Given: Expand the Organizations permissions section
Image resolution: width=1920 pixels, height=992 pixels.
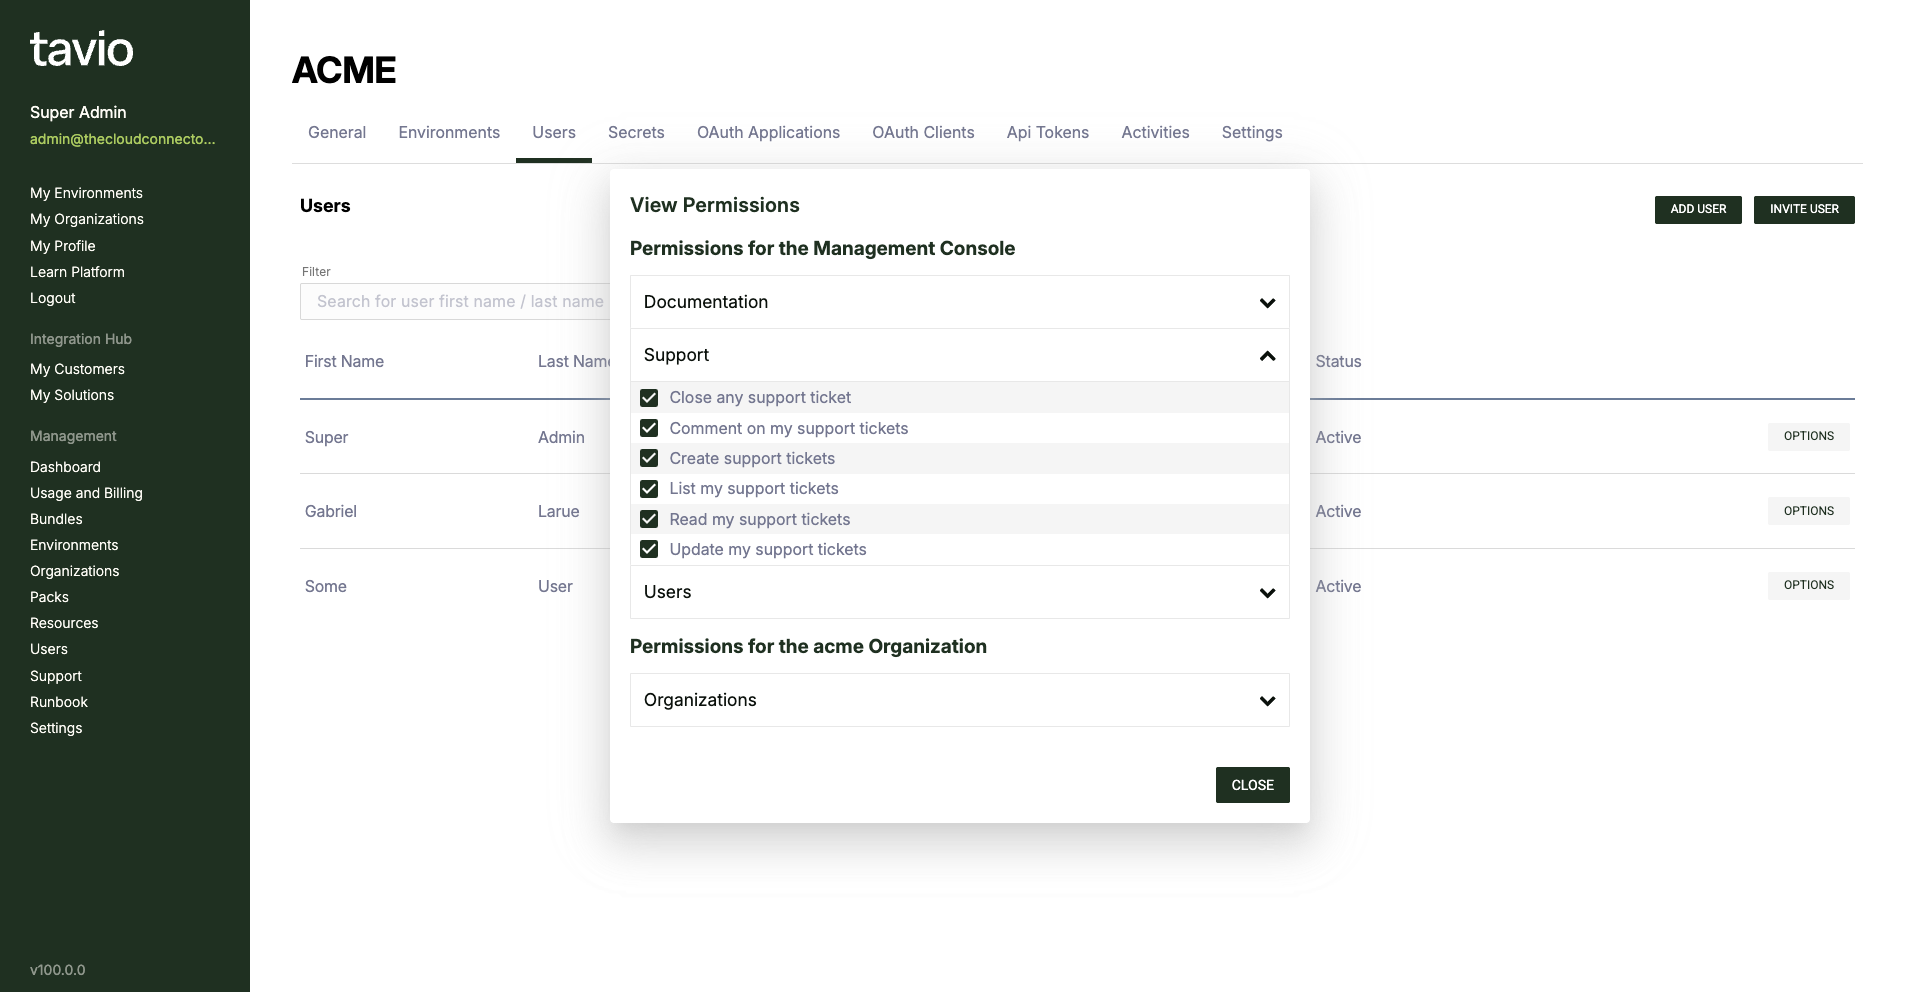Looking at the screenshot, I should tap(959, 700).
